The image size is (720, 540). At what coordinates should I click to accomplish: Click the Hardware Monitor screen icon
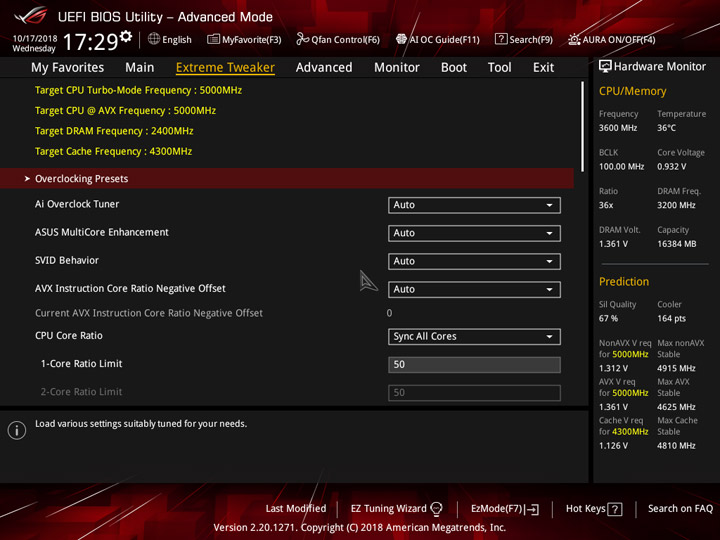tap(605, 66)
